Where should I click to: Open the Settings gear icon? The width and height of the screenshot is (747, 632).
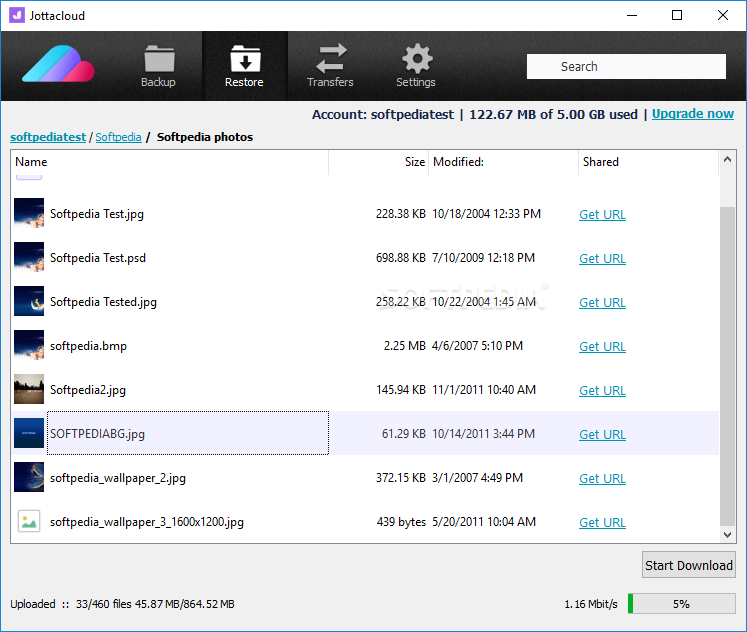click(417, 59)
